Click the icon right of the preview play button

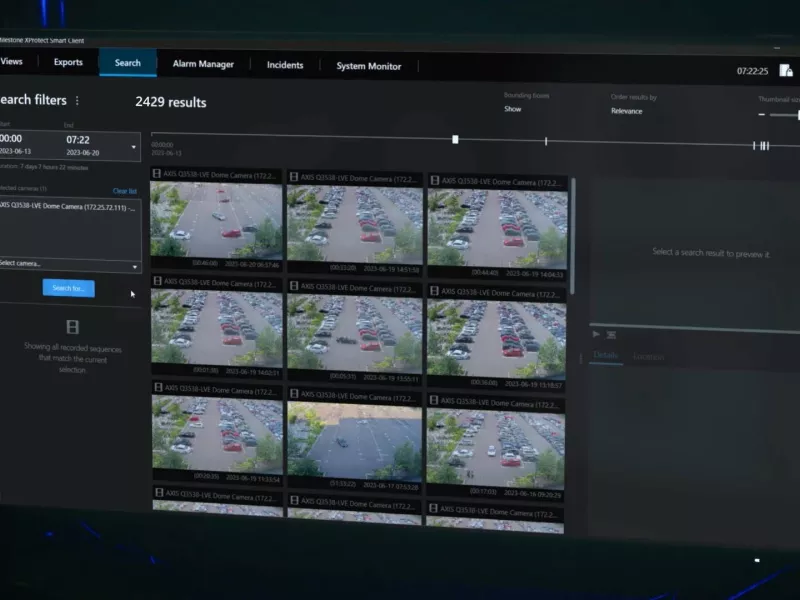pyautogui.click(x=611, y=335)
